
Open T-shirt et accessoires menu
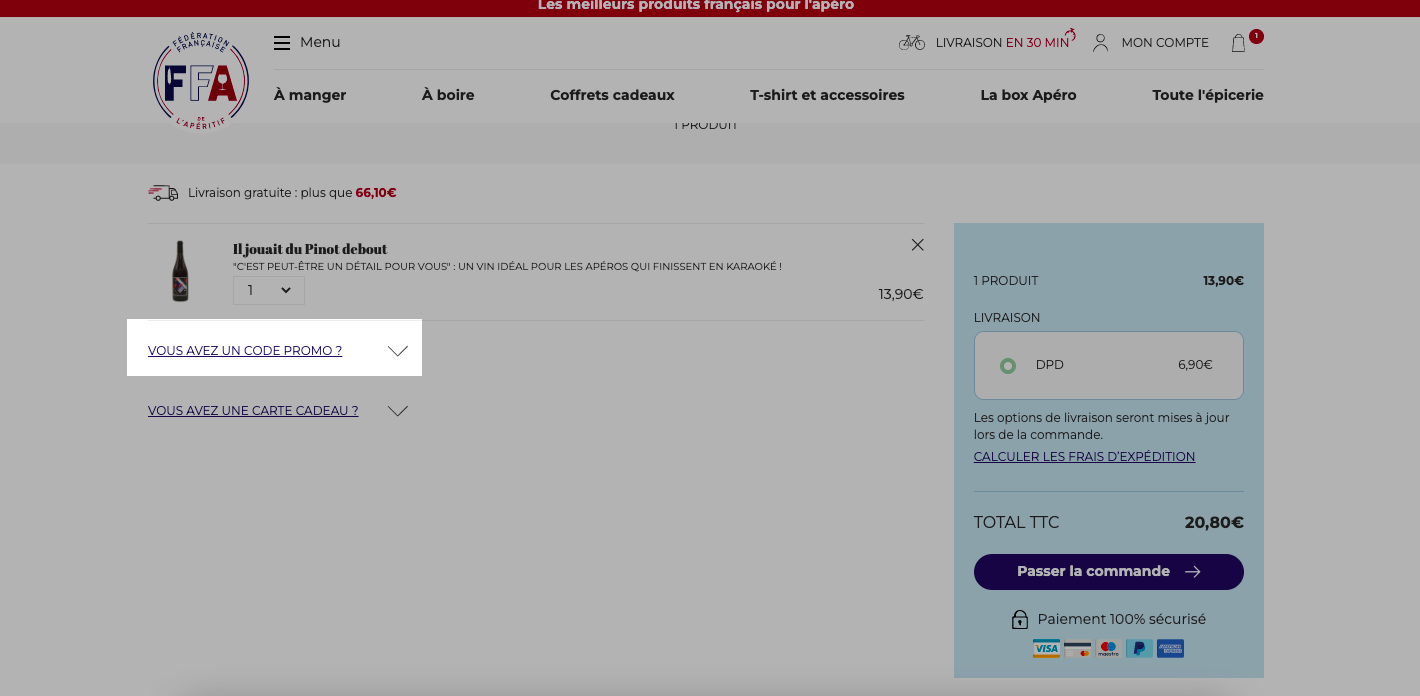pos(827,95)
